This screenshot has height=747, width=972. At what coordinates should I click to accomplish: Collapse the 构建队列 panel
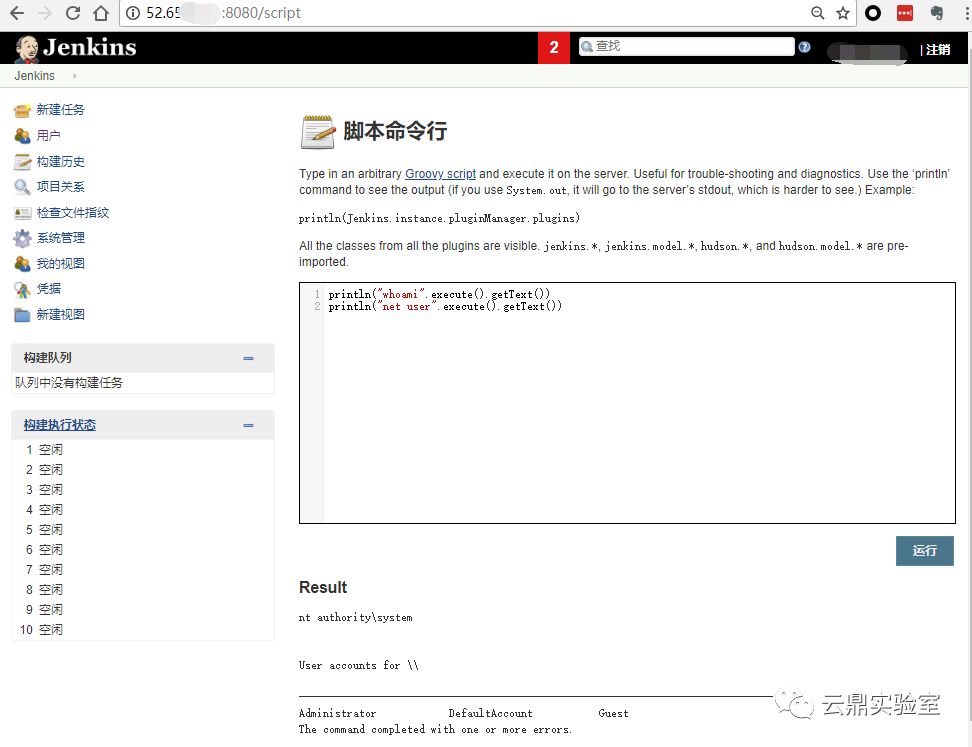coord(249,357)
